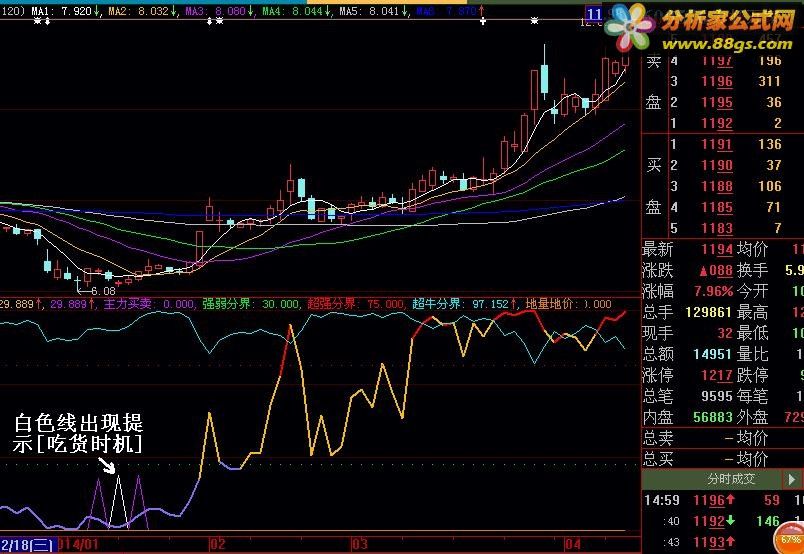Image resolution: width=804 pixels, height=554 pixels.
Task: Click the 主力买卖 indicator label
Action: pos(149,304)
